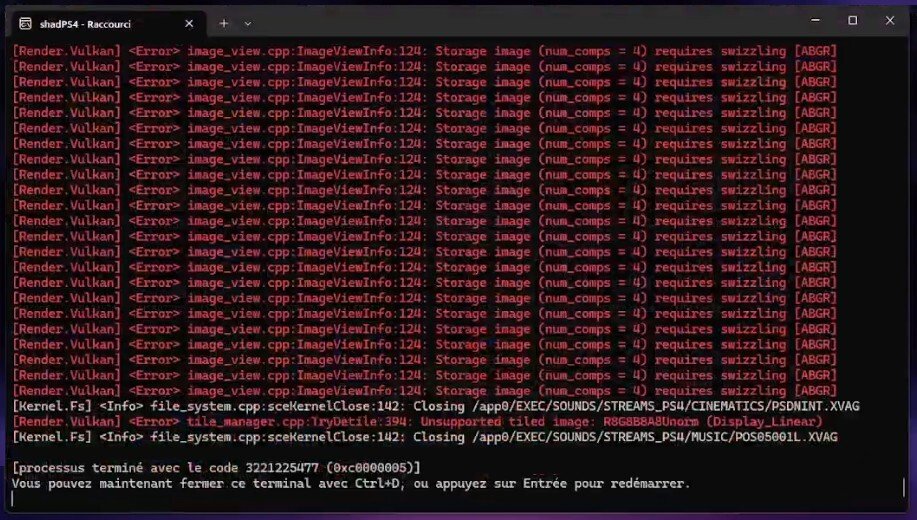917x520 pixels.
Task: Click the vertical scrollbar thumb at right edge
Action: [904, 487]
